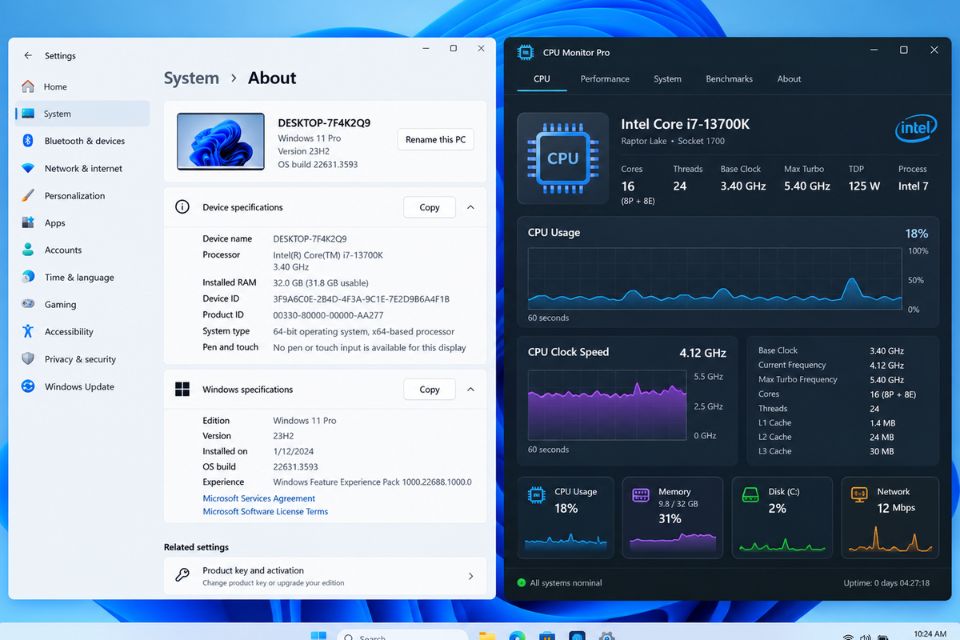Open the Windows Start menu
The height and width of the screenshot is (640, 960).
[x=318, y=636]
